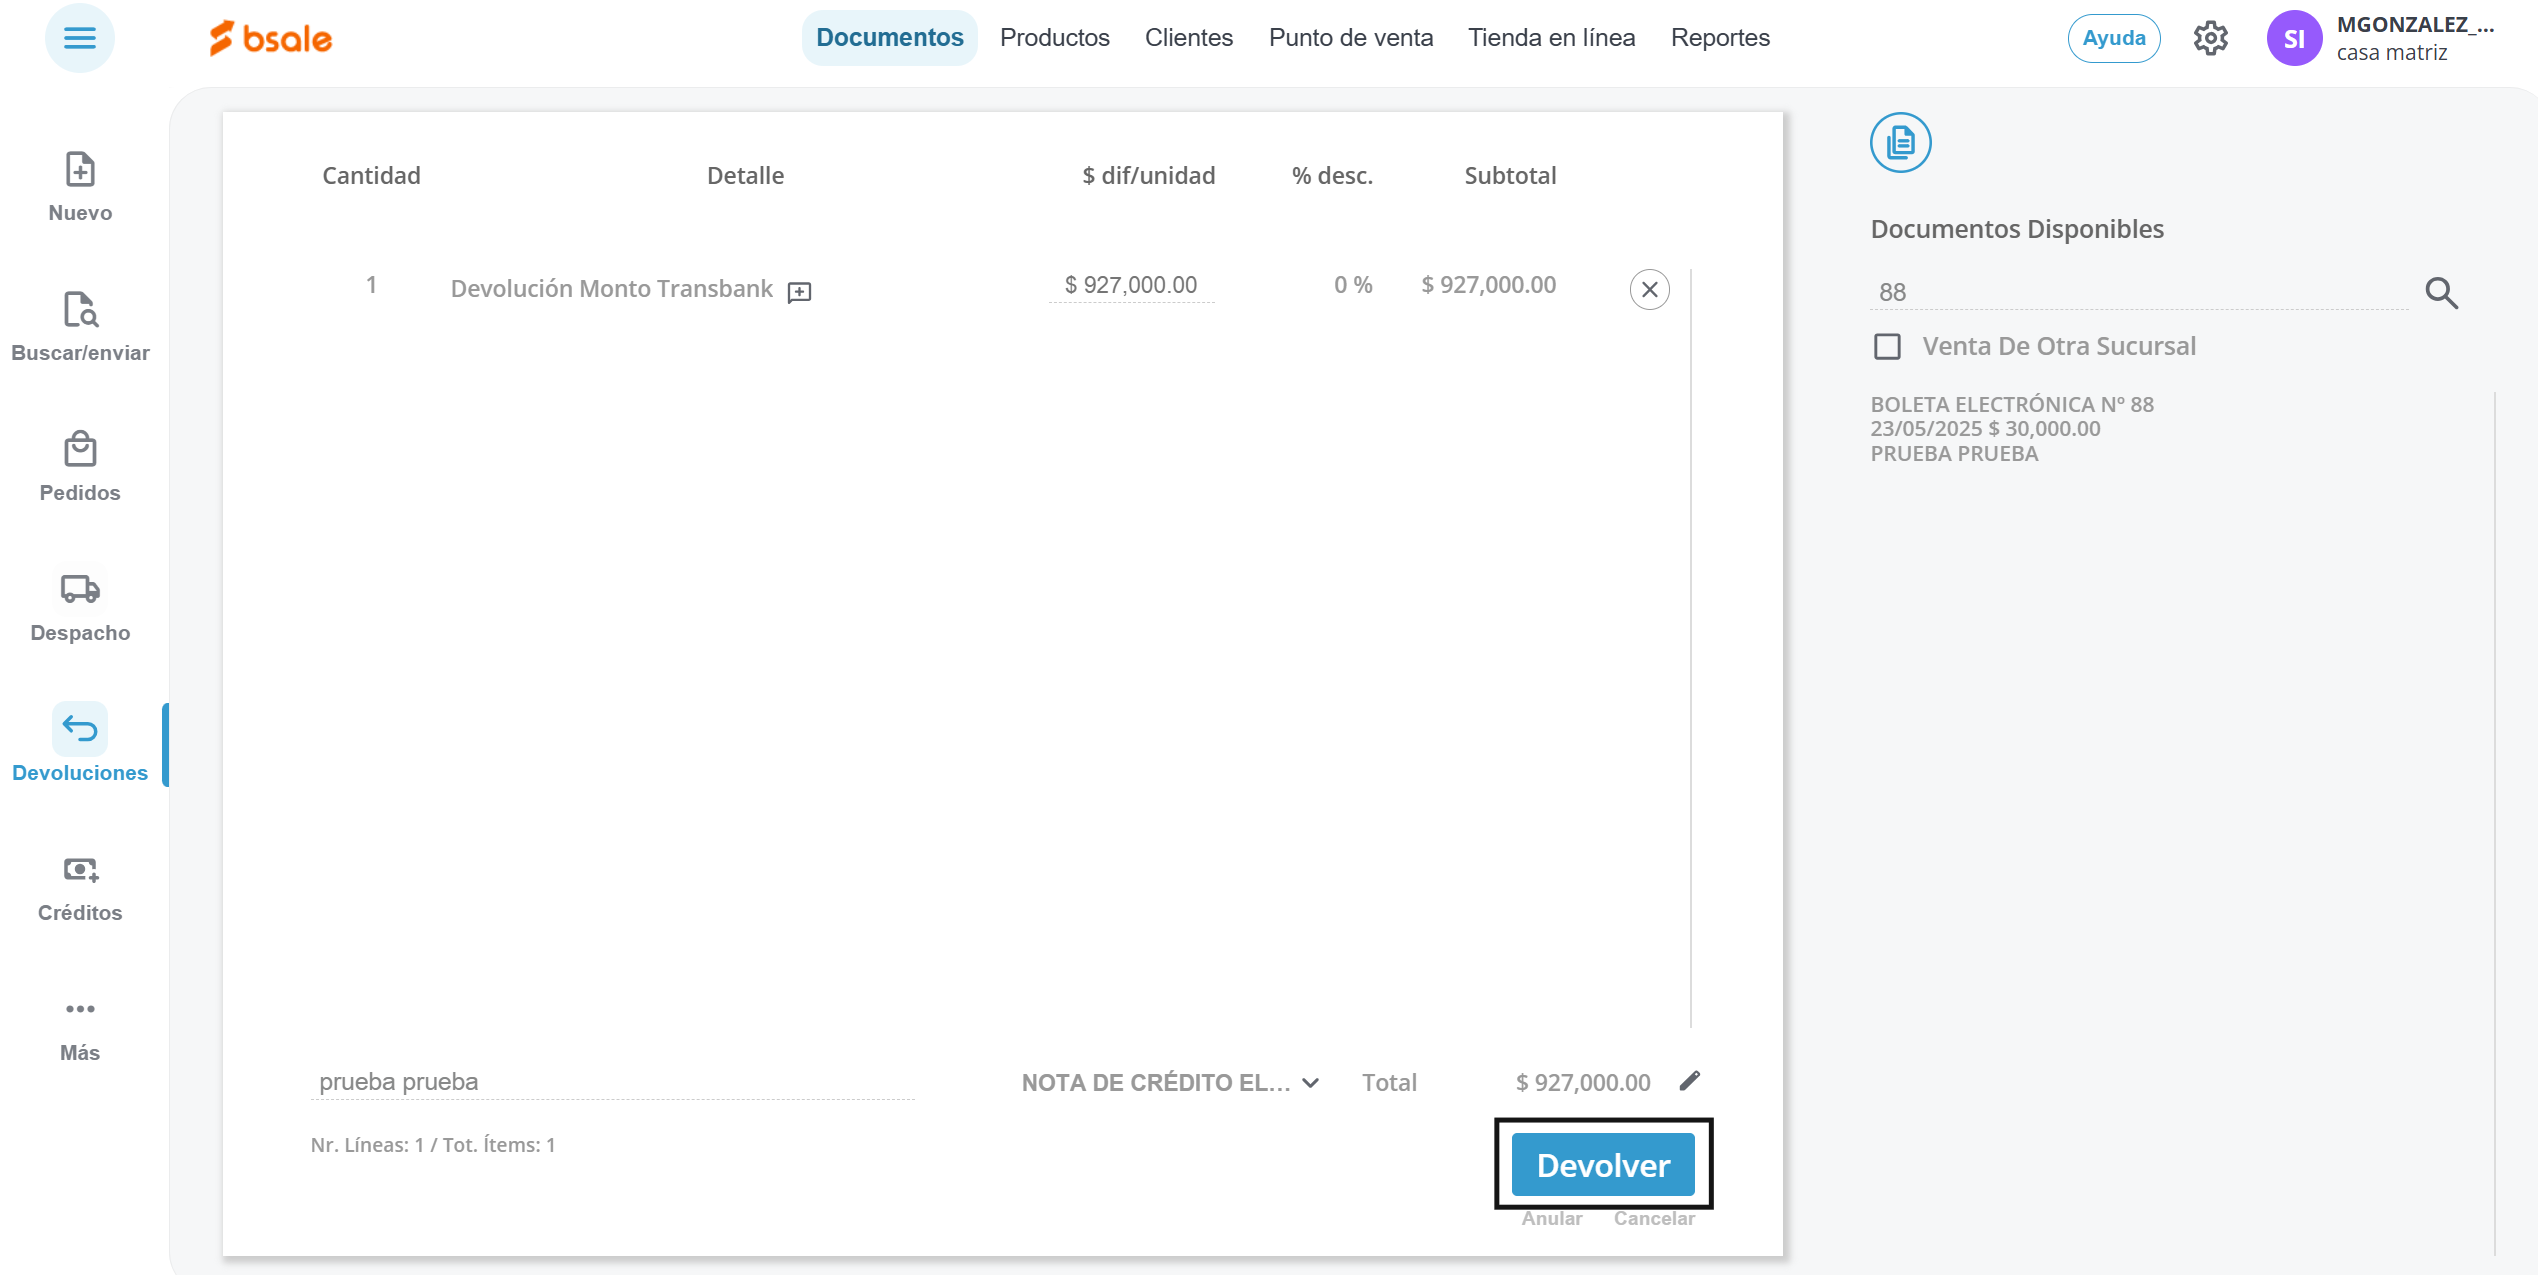
Task: Click the add-note icon beside Devolución Monto Transbank
Action: [799, 292]
